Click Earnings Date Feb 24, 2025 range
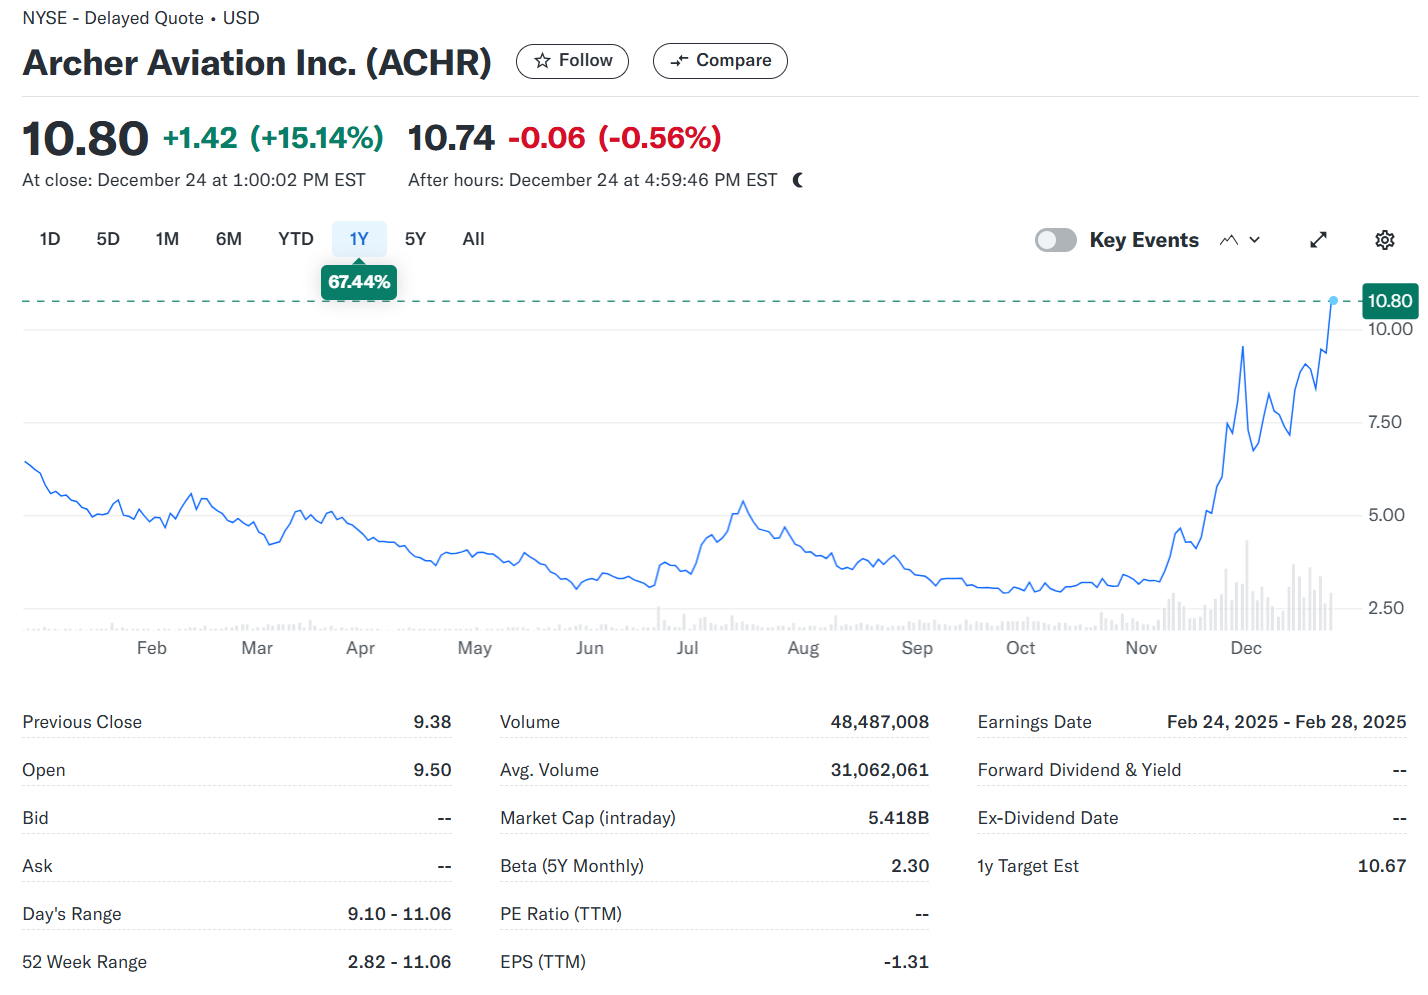Screen dimensions: 1428x995 pos(1286,722)
